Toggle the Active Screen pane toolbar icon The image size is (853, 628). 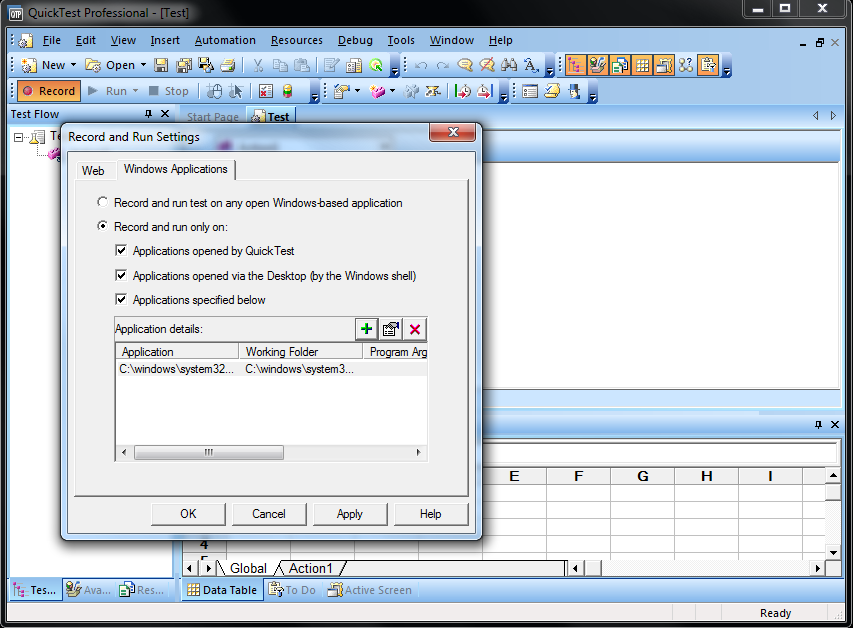click(664, 65)
